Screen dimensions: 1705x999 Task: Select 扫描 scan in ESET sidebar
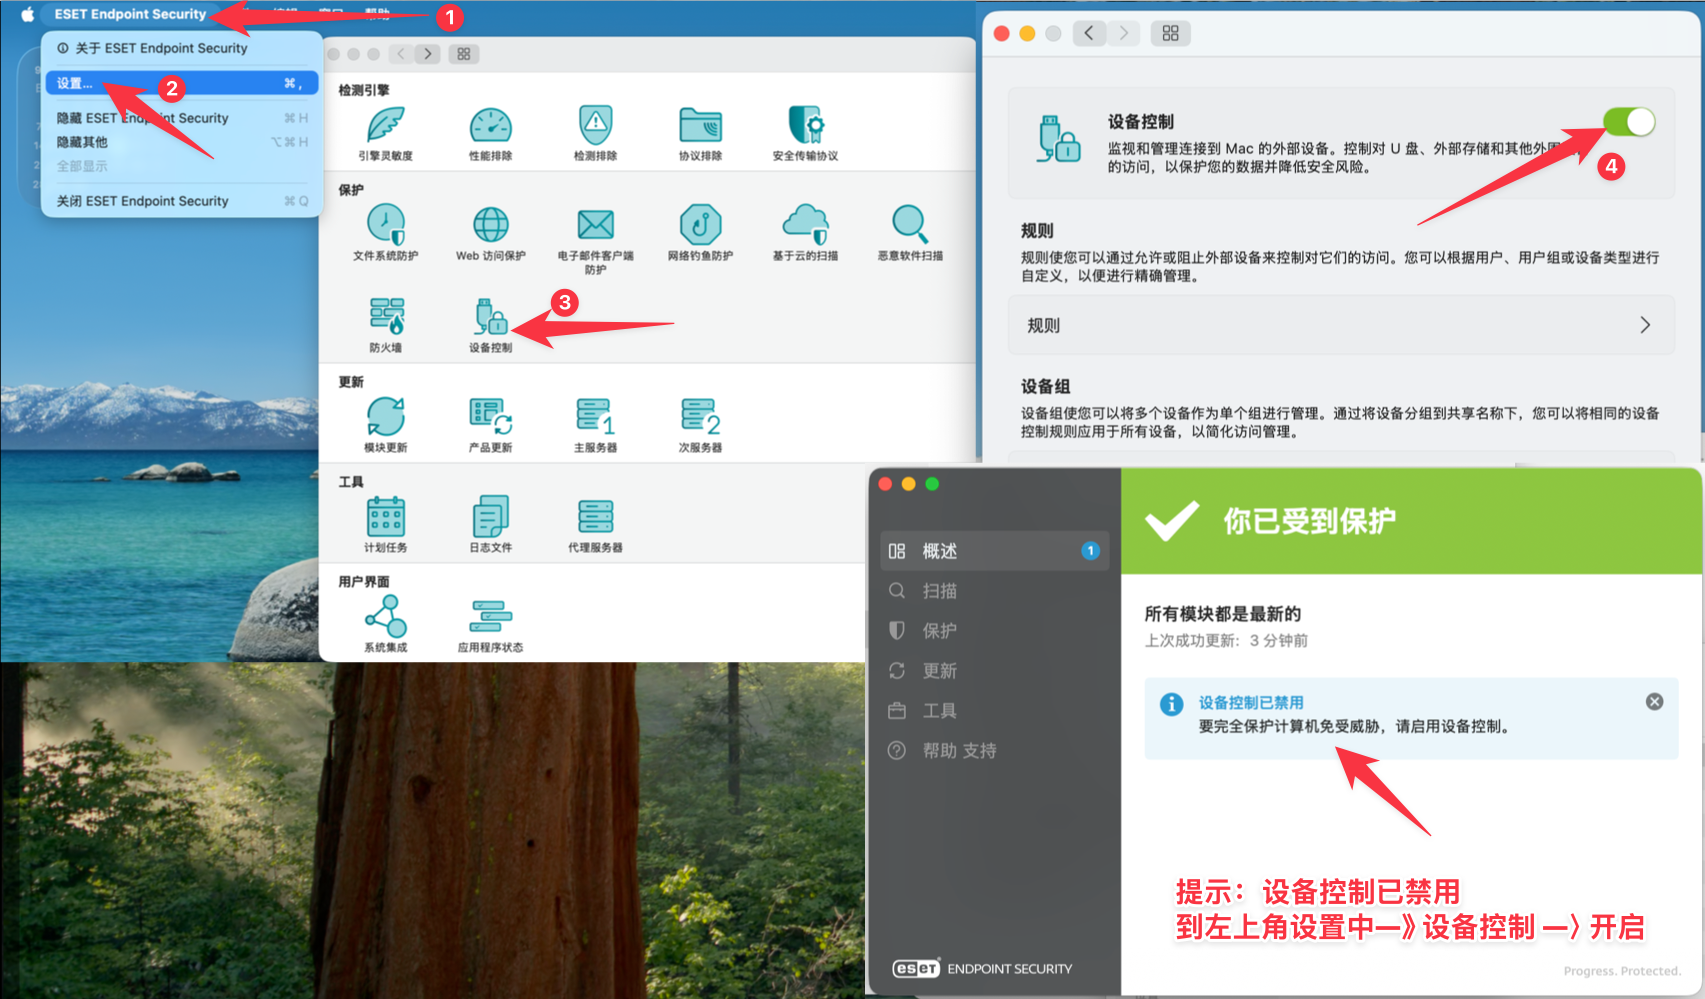tap(994, 591)
